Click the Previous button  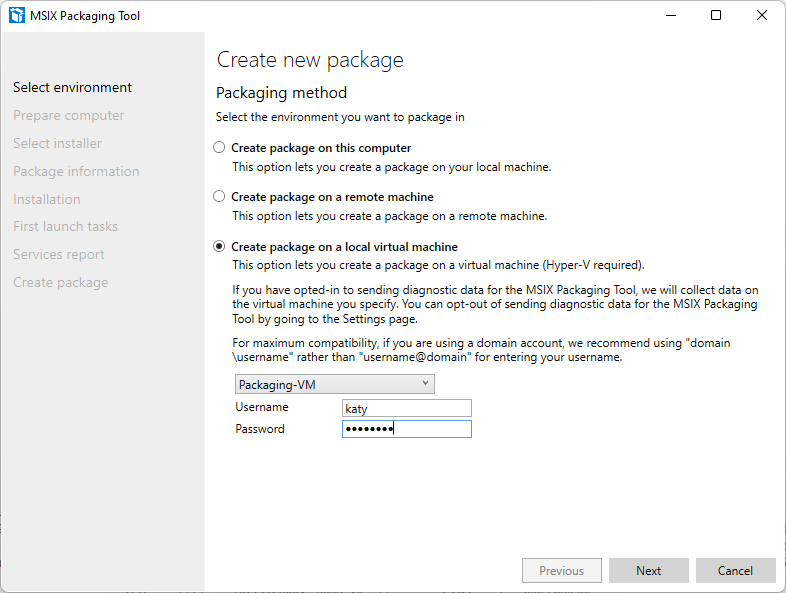pyautogui.click(x=561, y=570)
